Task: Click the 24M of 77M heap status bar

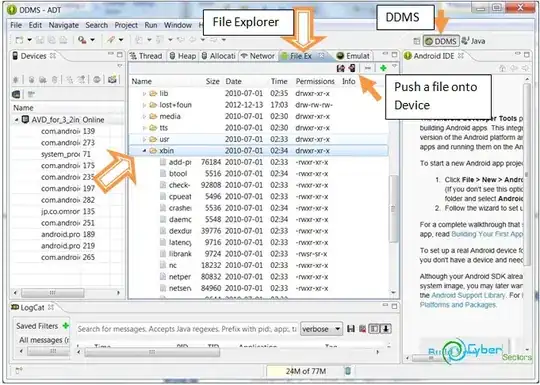Action: pyautogui.click(x=305, y=371)
